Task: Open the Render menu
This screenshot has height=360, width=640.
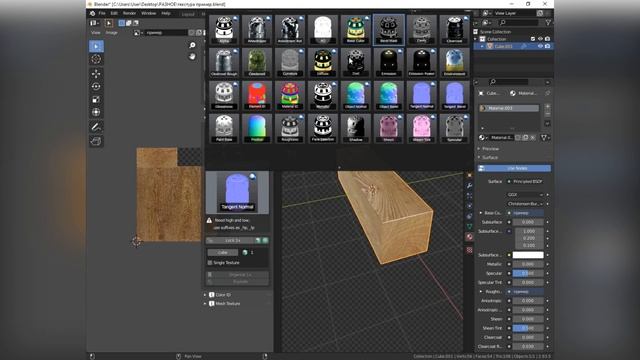Action: (129, 13)
